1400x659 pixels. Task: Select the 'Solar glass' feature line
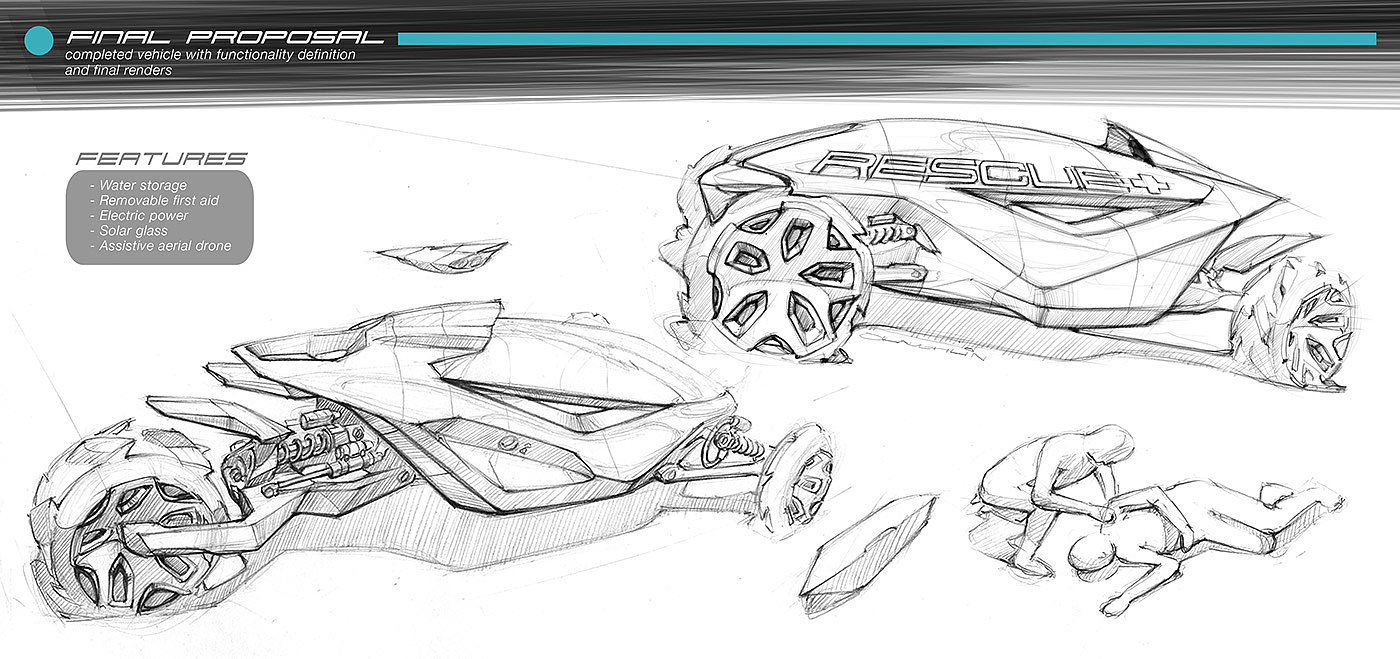tap(127, 231)
